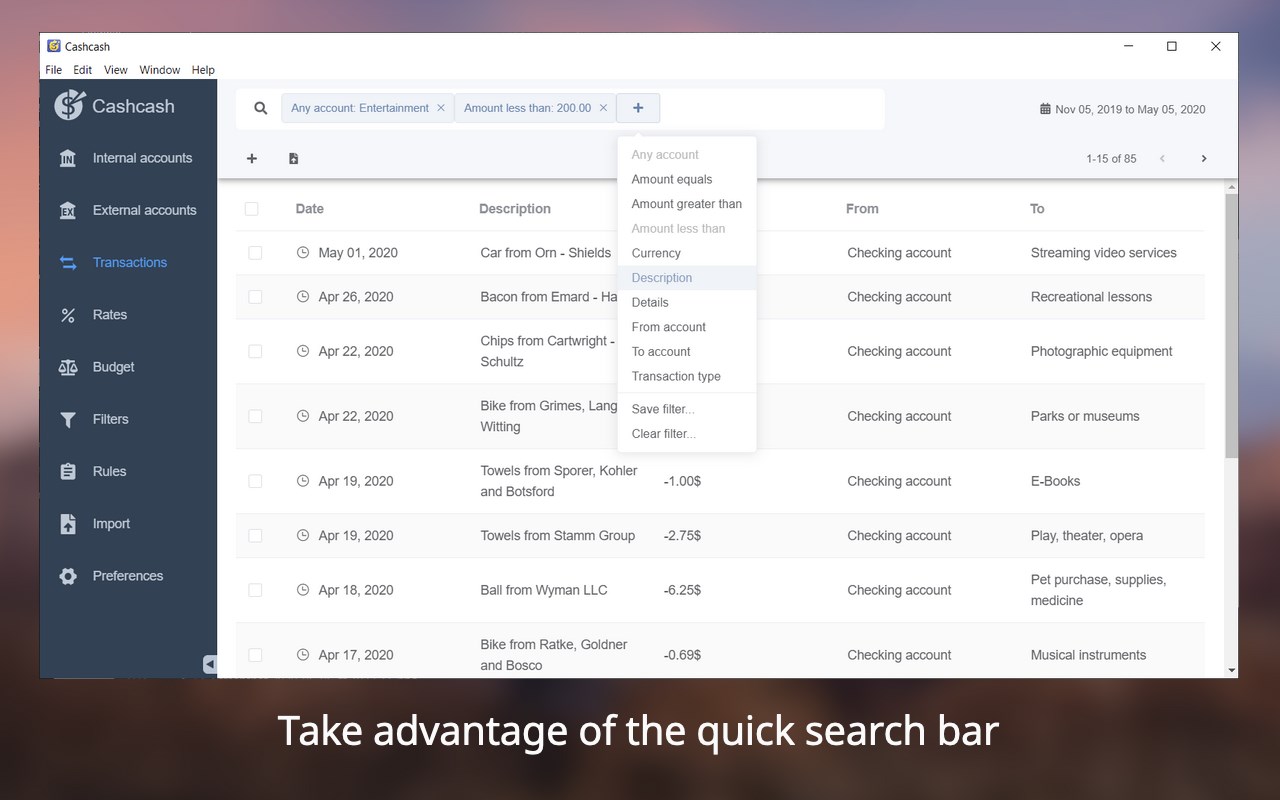The height and width of the screenshot is (800, 1280).
Task: Select Amount greater than filter option
Action: tap(687, 204)
